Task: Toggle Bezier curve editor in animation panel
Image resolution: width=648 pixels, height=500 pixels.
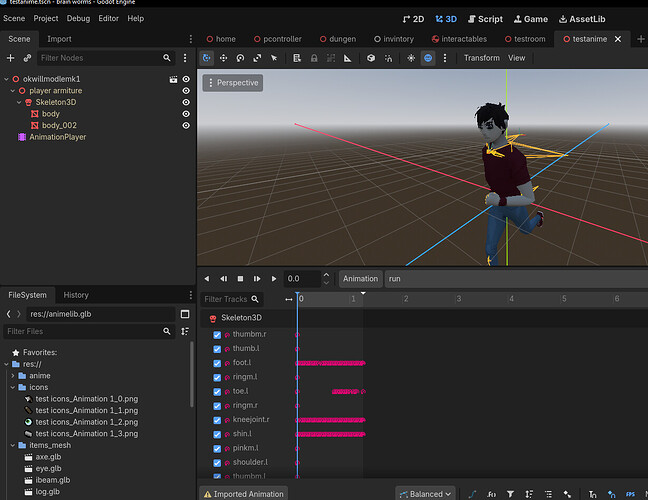Action: [x=472, y=494]
